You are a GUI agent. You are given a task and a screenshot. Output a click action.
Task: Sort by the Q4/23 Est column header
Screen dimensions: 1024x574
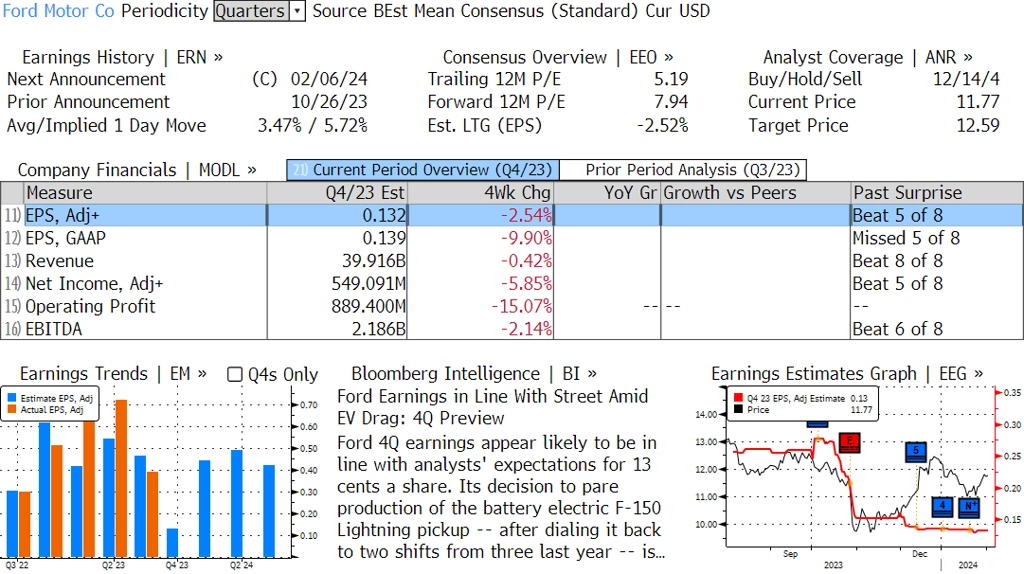tap(337, 193)
